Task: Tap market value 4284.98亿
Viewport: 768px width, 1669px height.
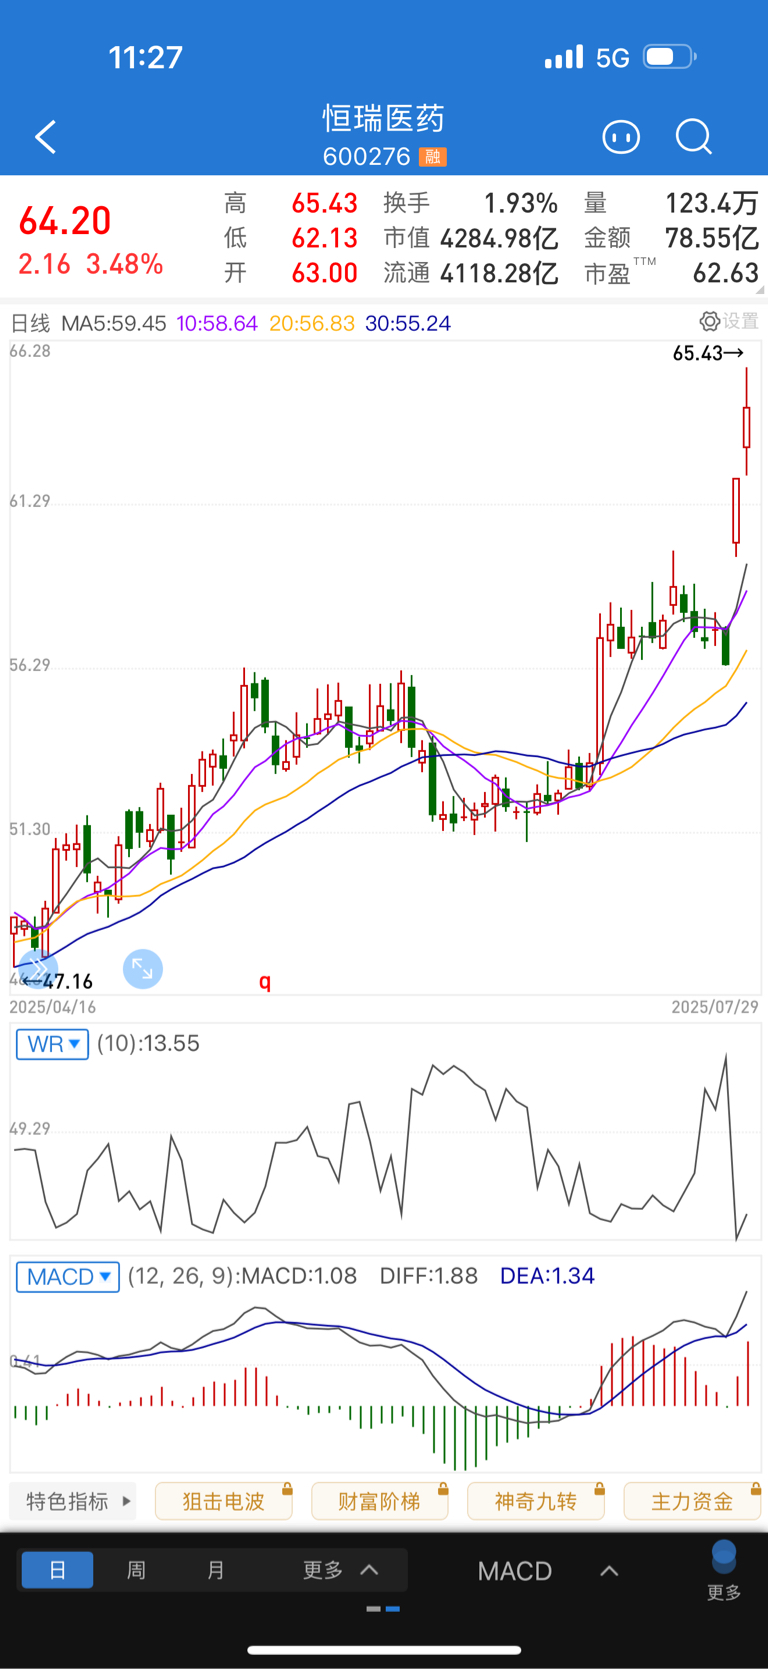Action: coord(499,238)
